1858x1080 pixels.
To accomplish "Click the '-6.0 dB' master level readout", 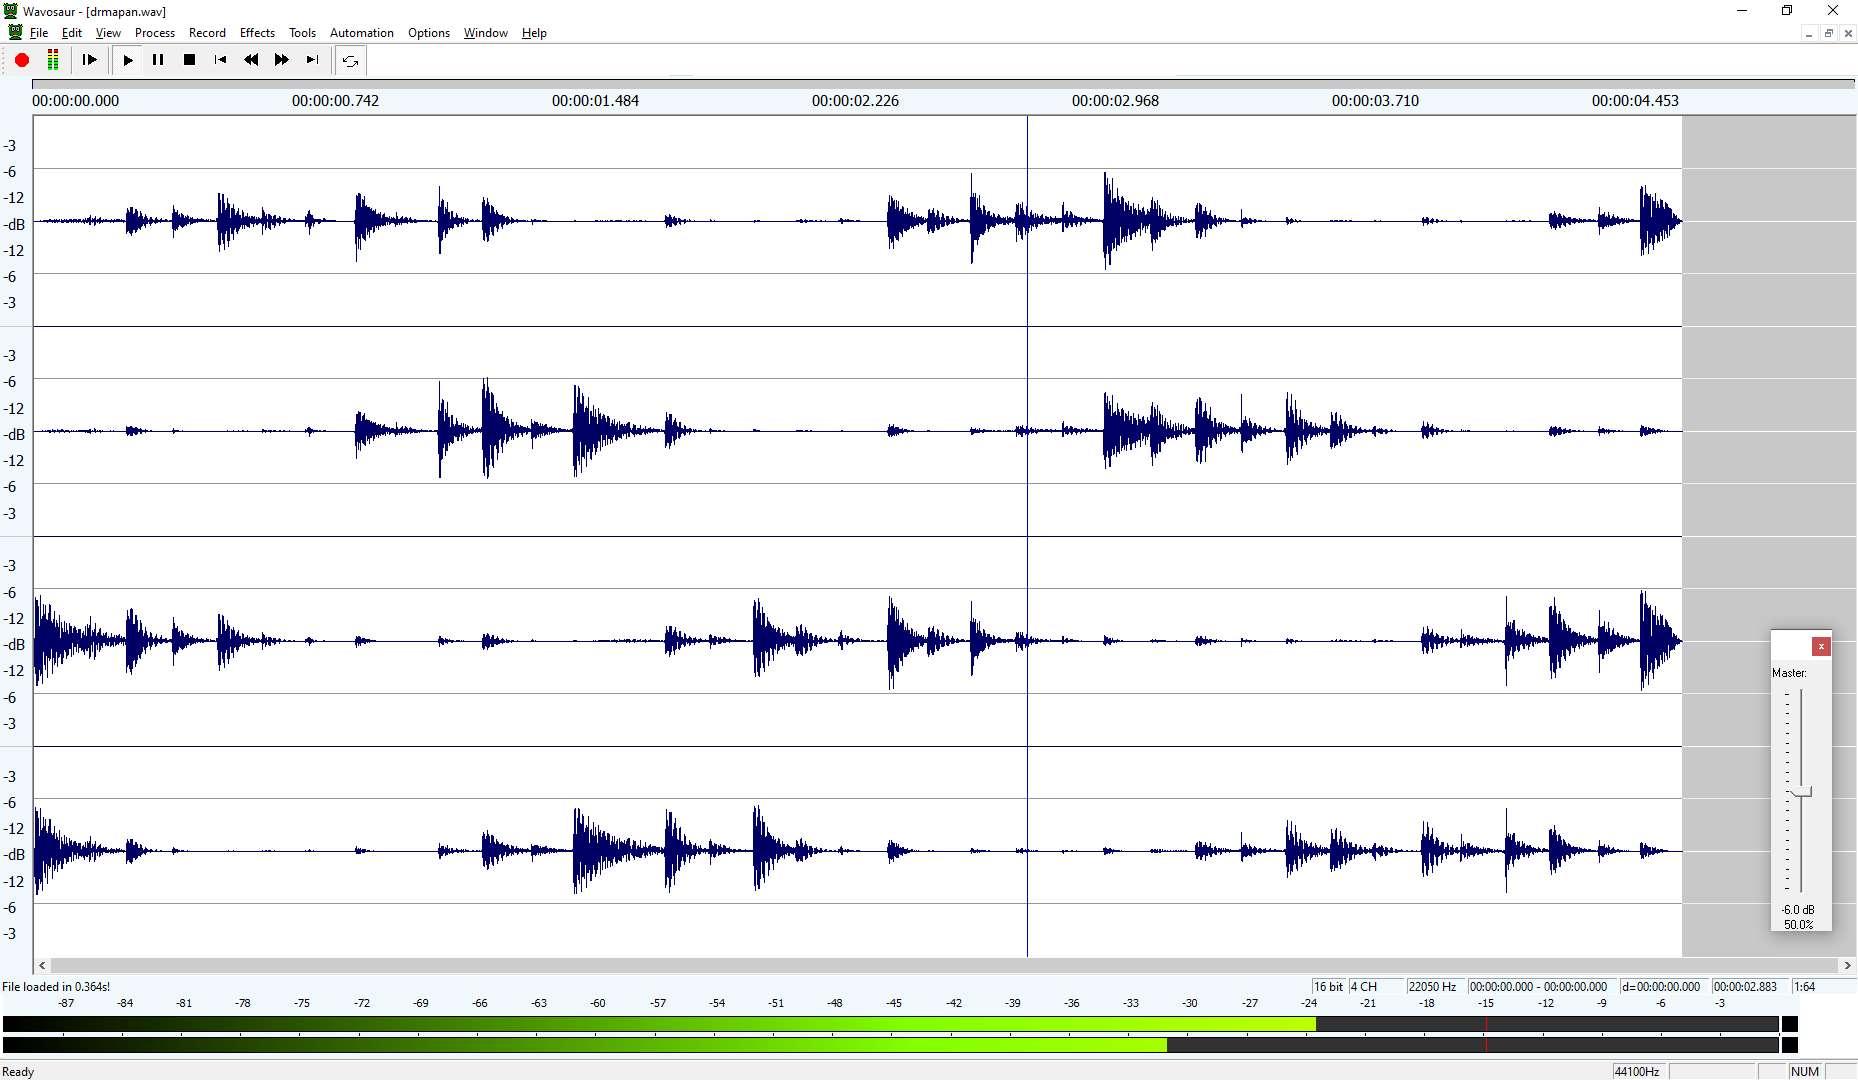I will (1798, 910).
